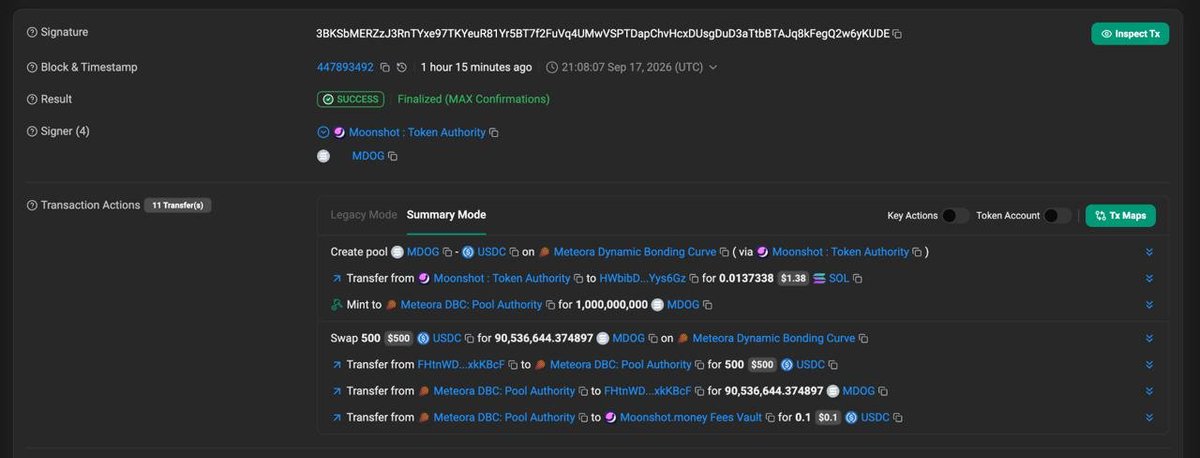Open the MDOG signer link
Screen dimensions: 1200x458
click(x=368, y=156)
